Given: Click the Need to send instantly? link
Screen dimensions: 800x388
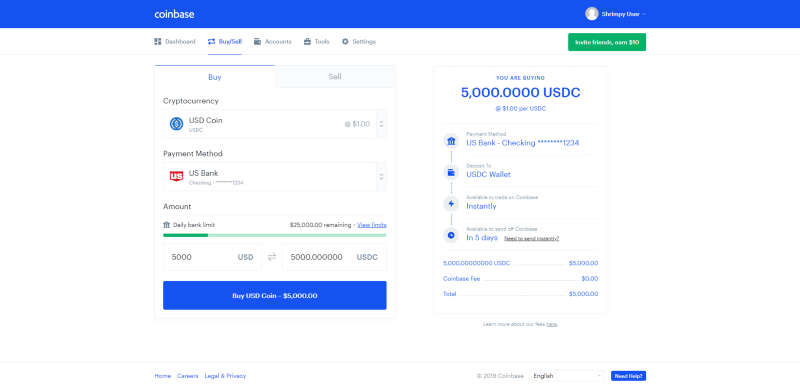Looking at the screenshot, I should coord(531,238).
